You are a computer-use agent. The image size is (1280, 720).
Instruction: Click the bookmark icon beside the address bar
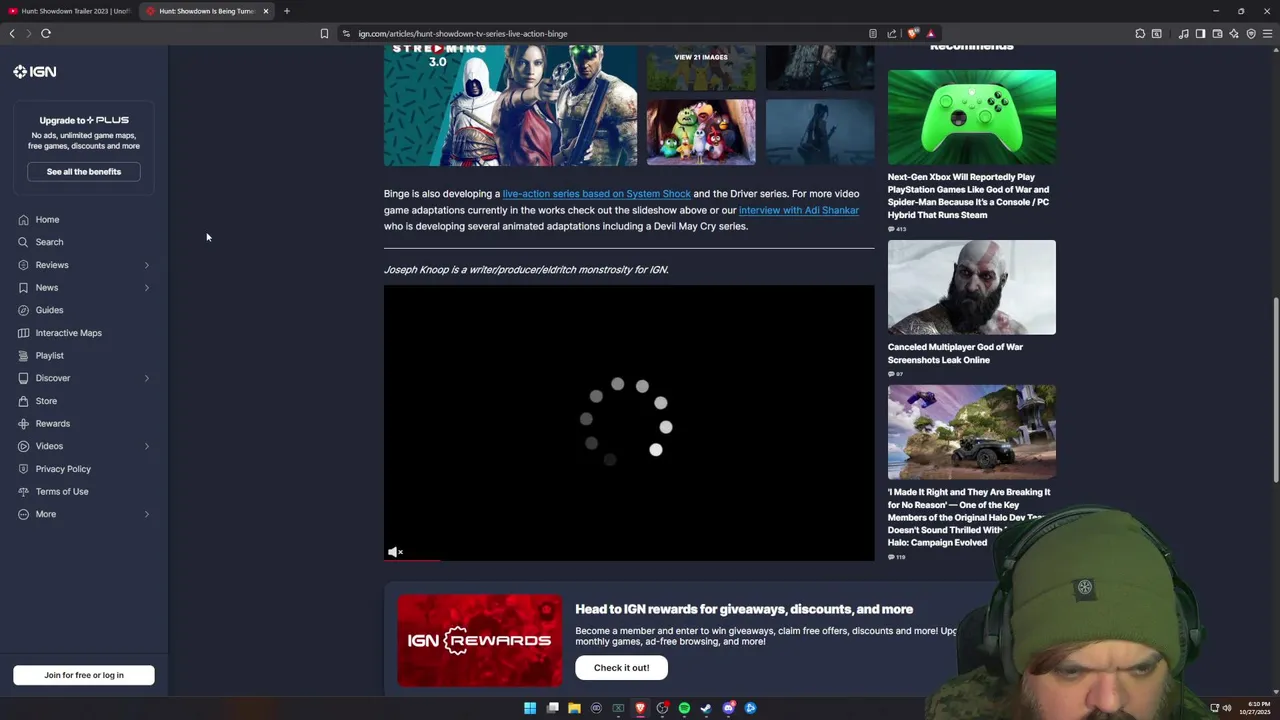click(324, 33)
